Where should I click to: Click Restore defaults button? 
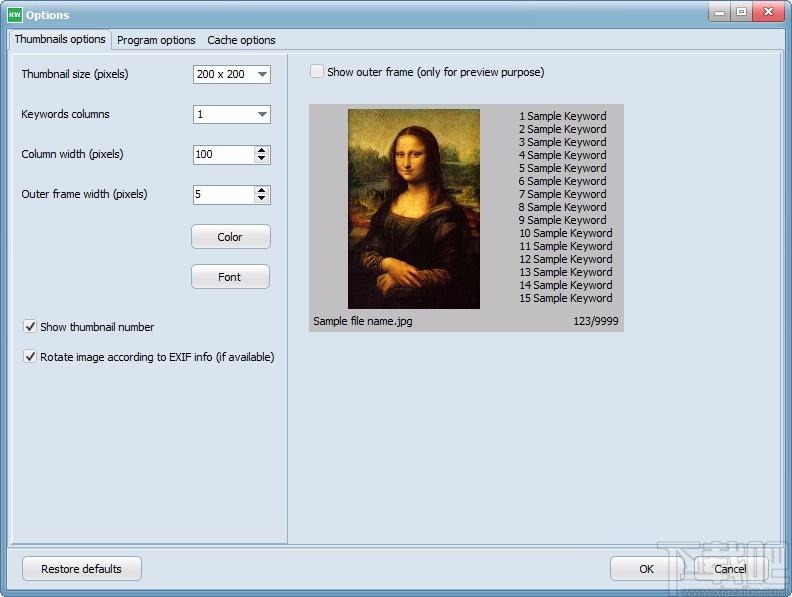(82, 569)
